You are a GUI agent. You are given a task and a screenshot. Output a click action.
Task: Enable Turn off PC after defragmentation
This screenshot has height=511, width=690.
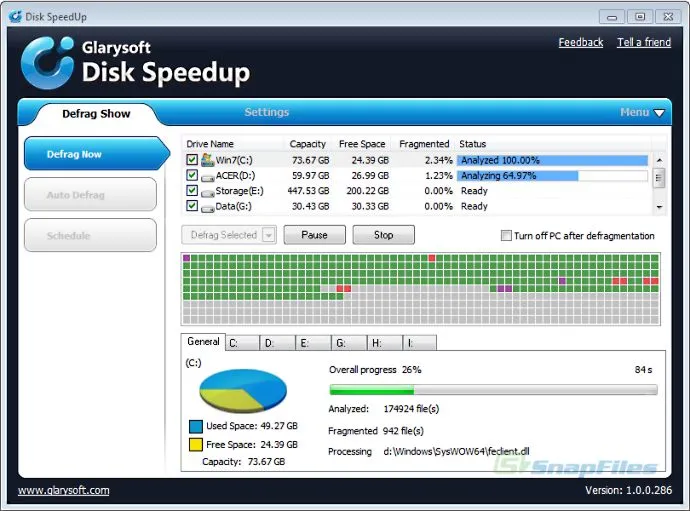tap(506, 236)
